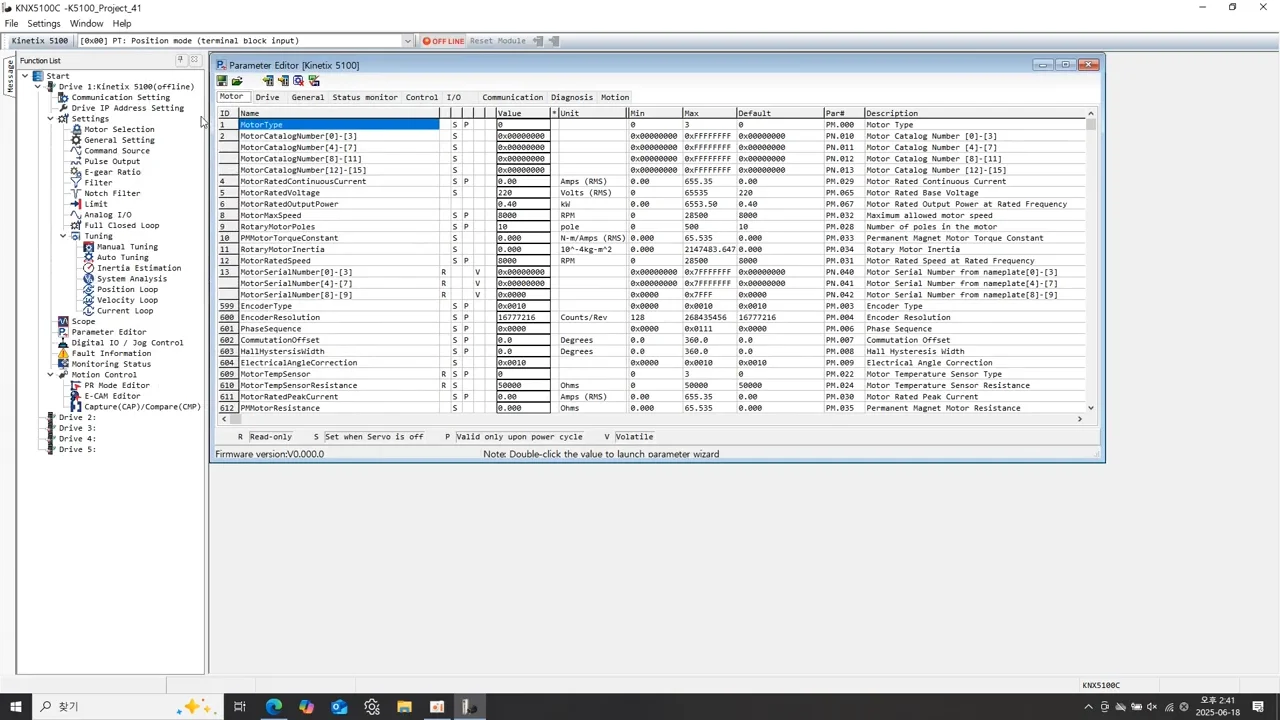
Task: Open E-CAM Editor under Motion Control
Action: coord(112,396)
